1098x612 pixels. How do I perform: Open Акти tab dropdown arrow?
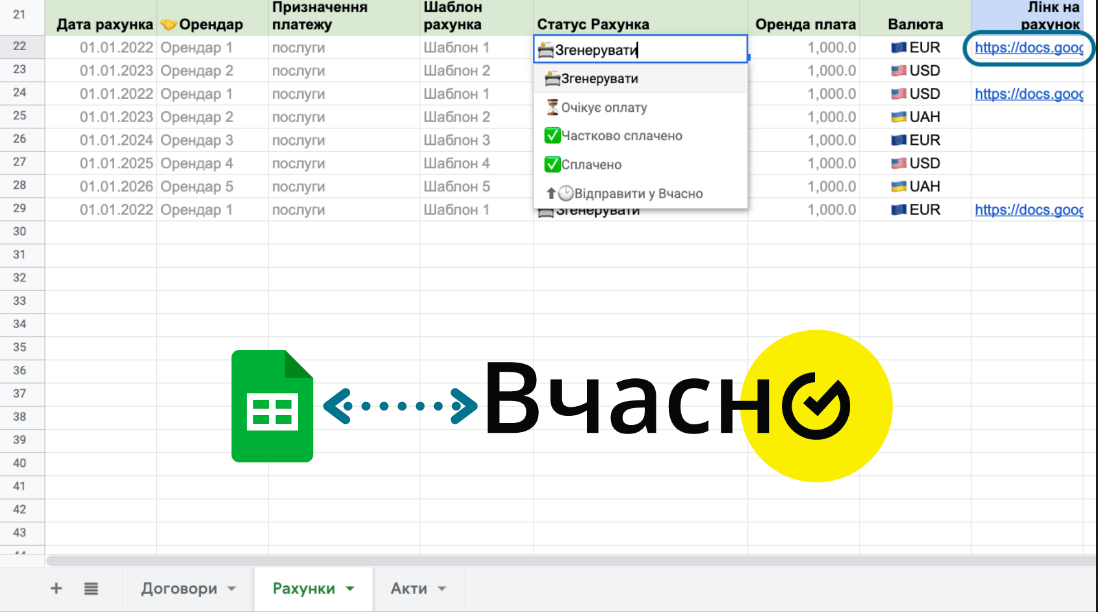(442, 589)
